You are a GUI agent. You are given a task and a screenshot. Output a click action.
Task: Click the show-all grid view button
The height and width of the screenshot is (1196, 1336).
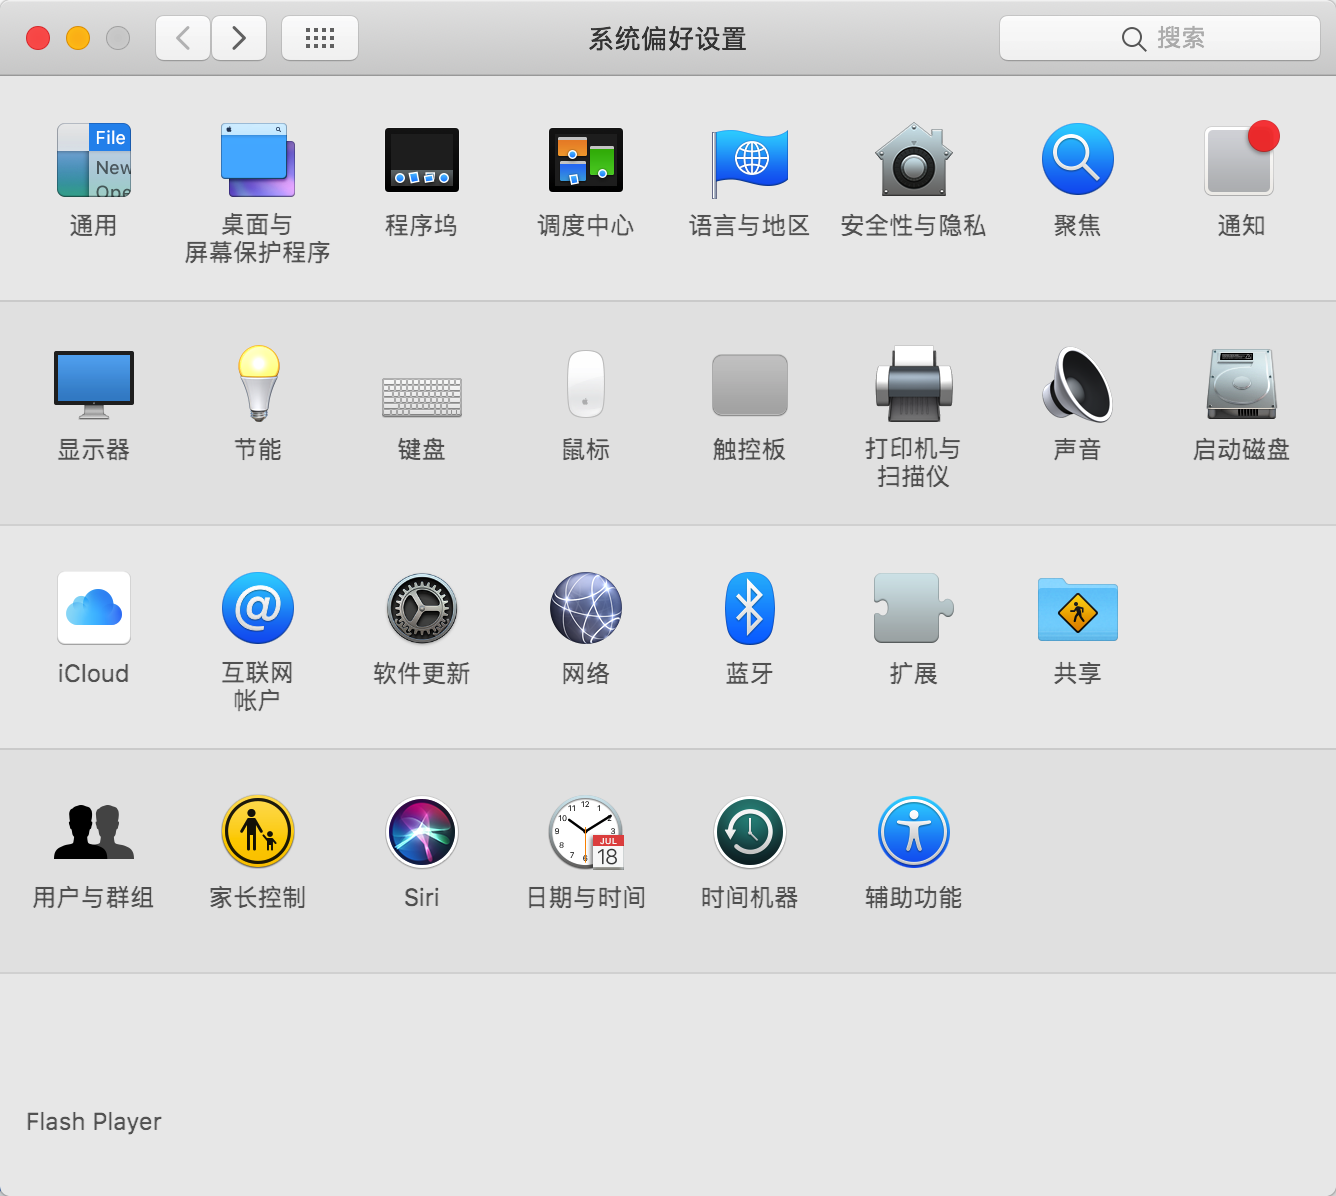click(319, 37)
